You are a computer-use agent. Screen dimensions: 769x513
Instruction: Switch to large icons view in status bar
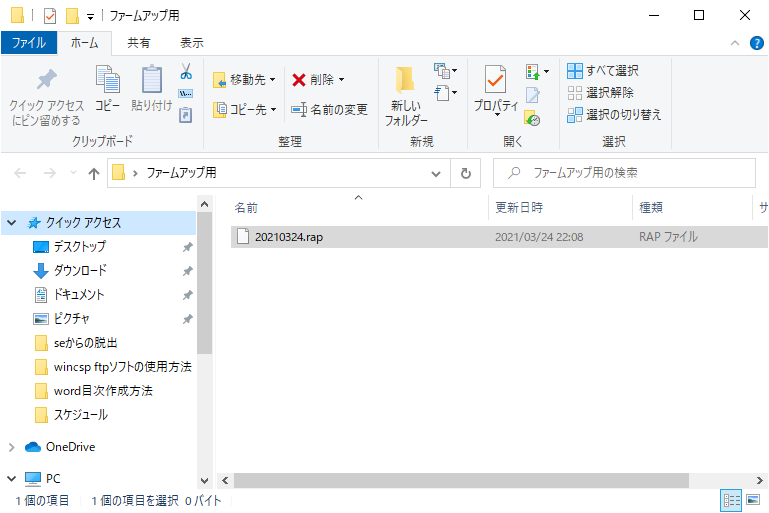(x=753, y=501)
